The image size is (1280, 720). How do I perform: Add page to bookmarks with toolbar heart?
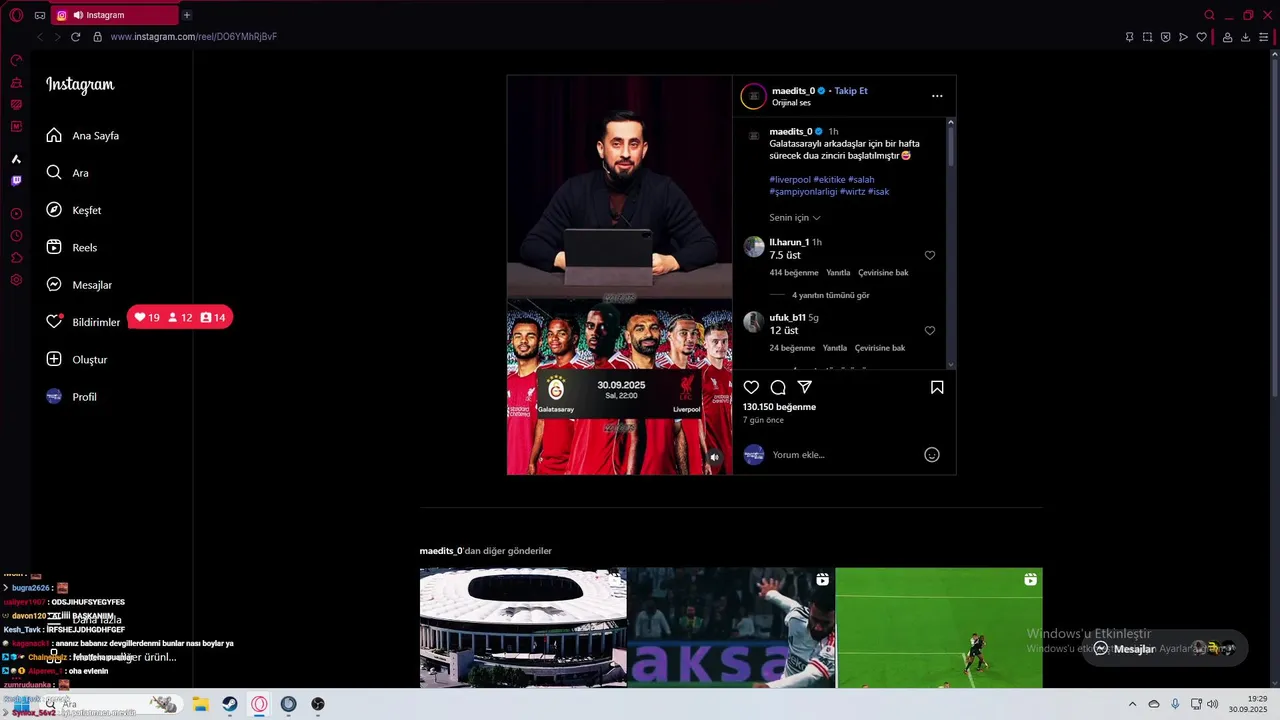click(1201, 37)
